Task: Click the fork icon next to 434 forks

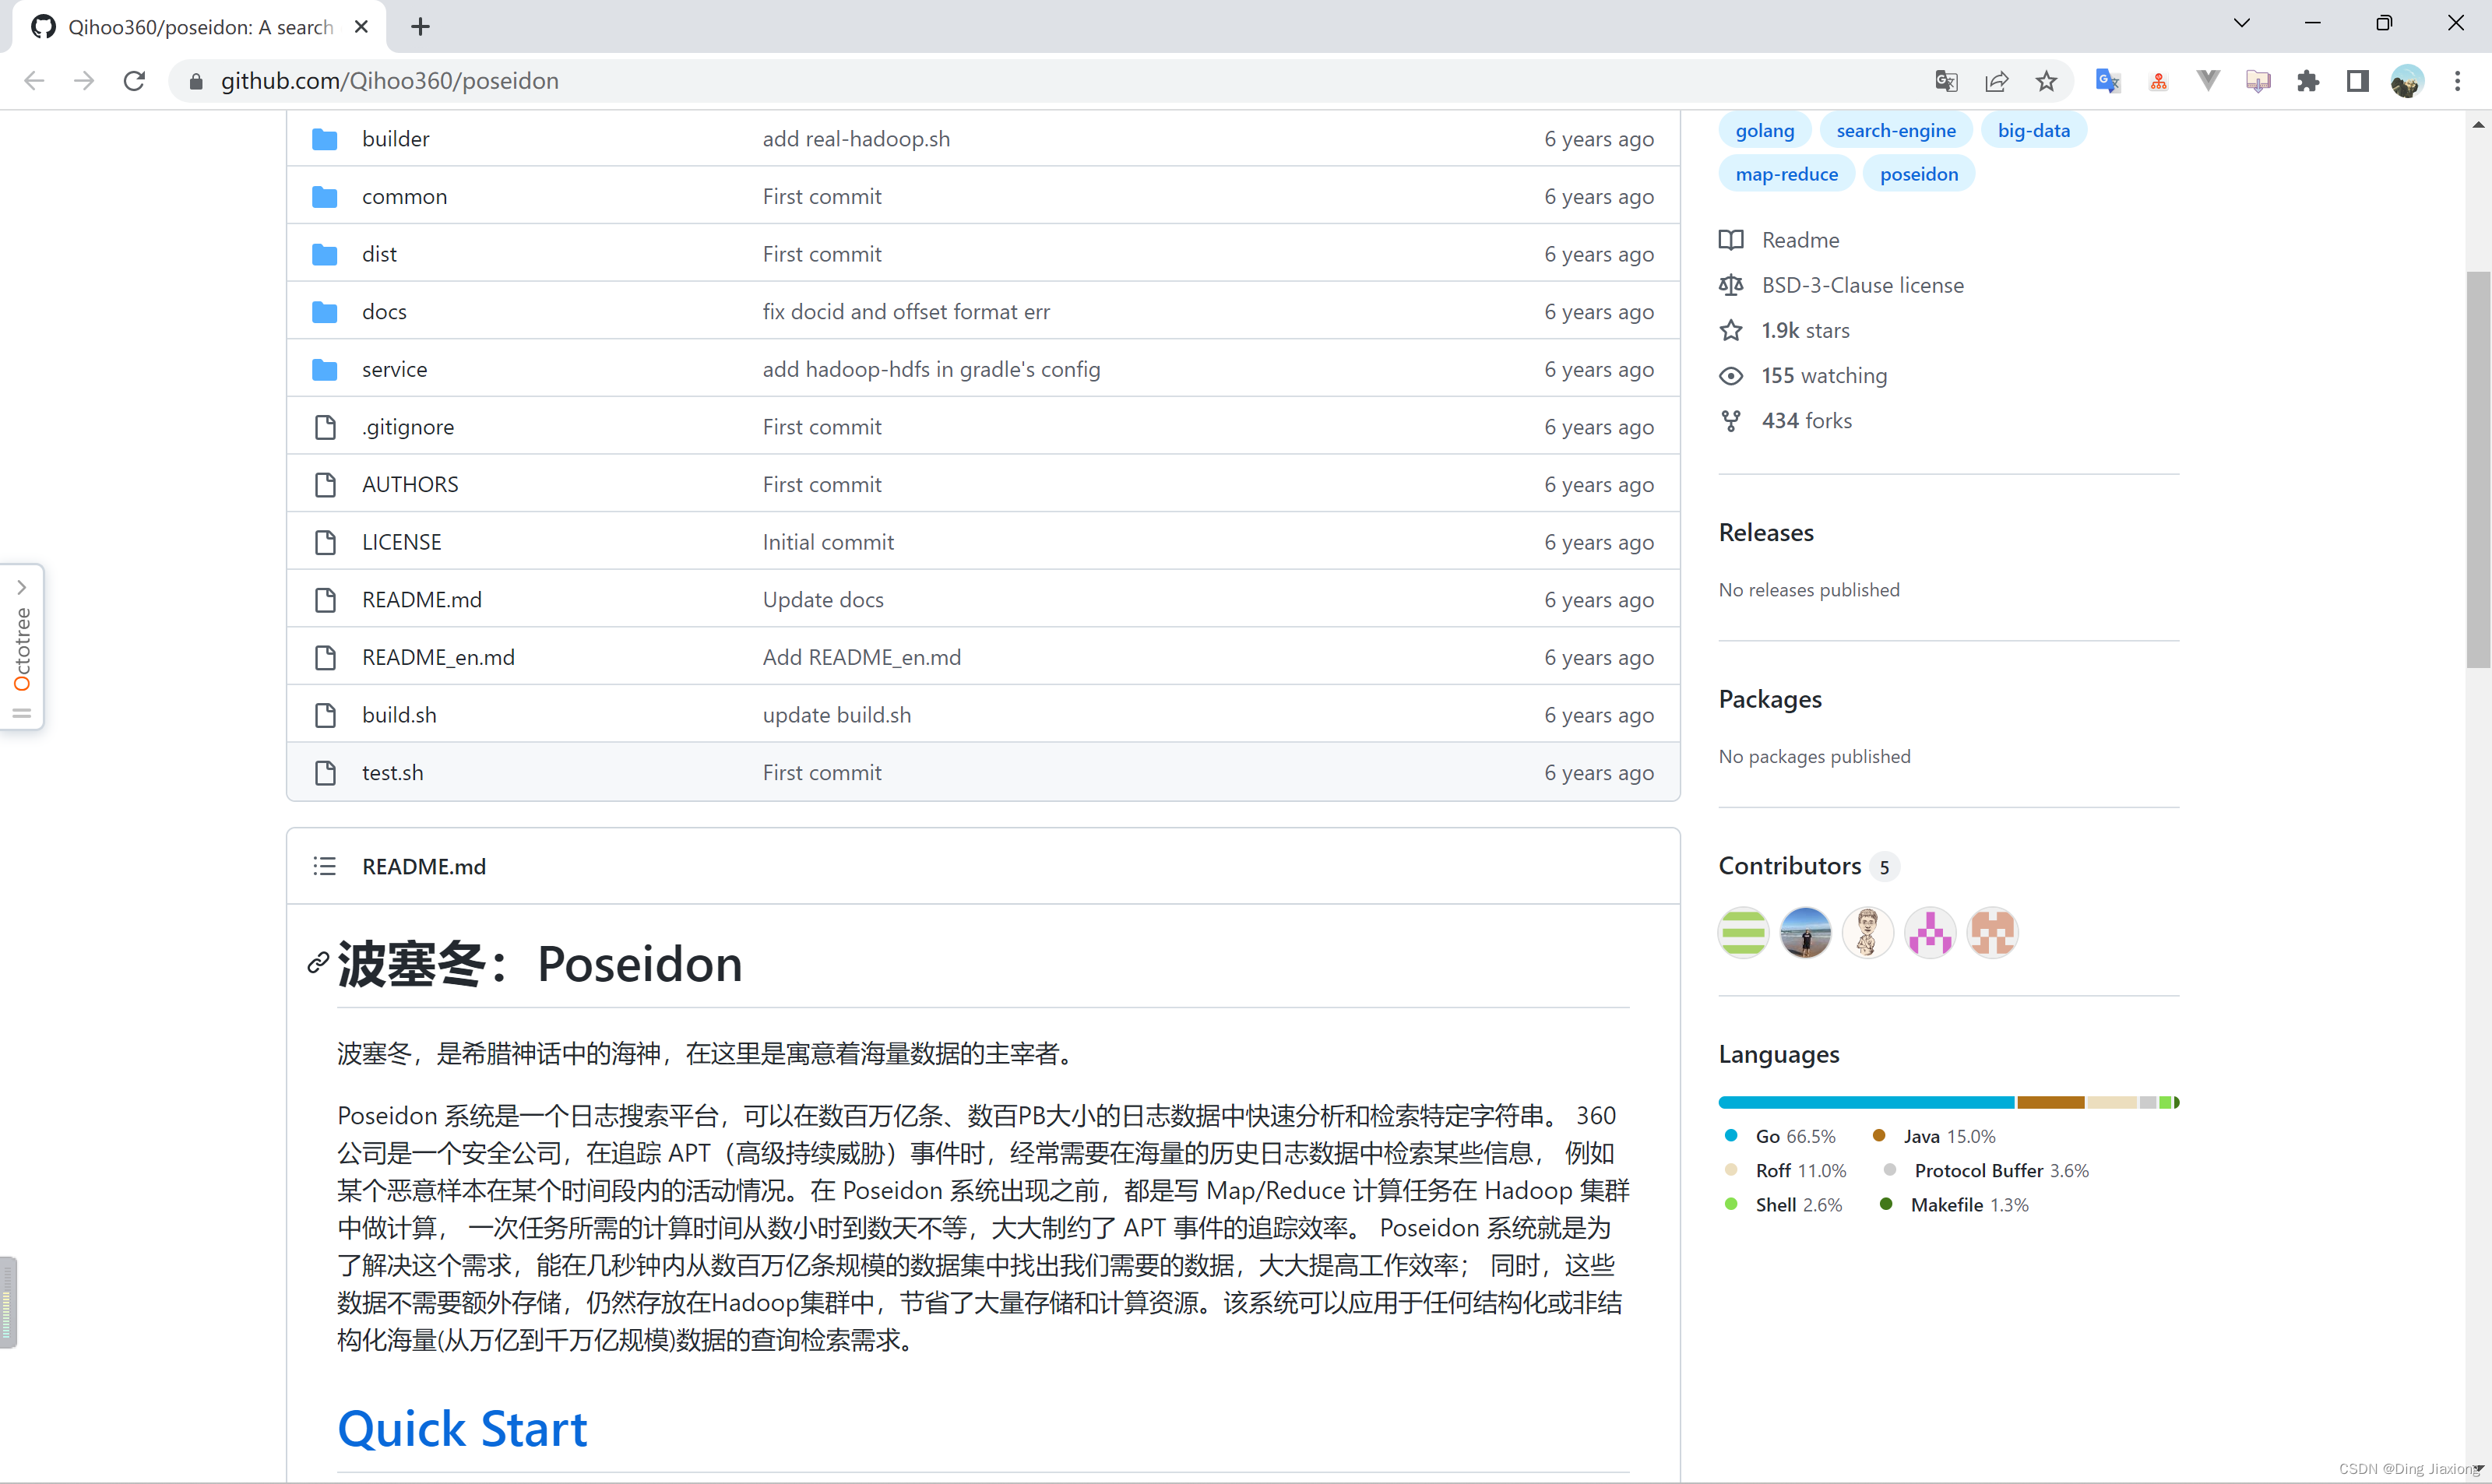Action: coord(1731,421)
